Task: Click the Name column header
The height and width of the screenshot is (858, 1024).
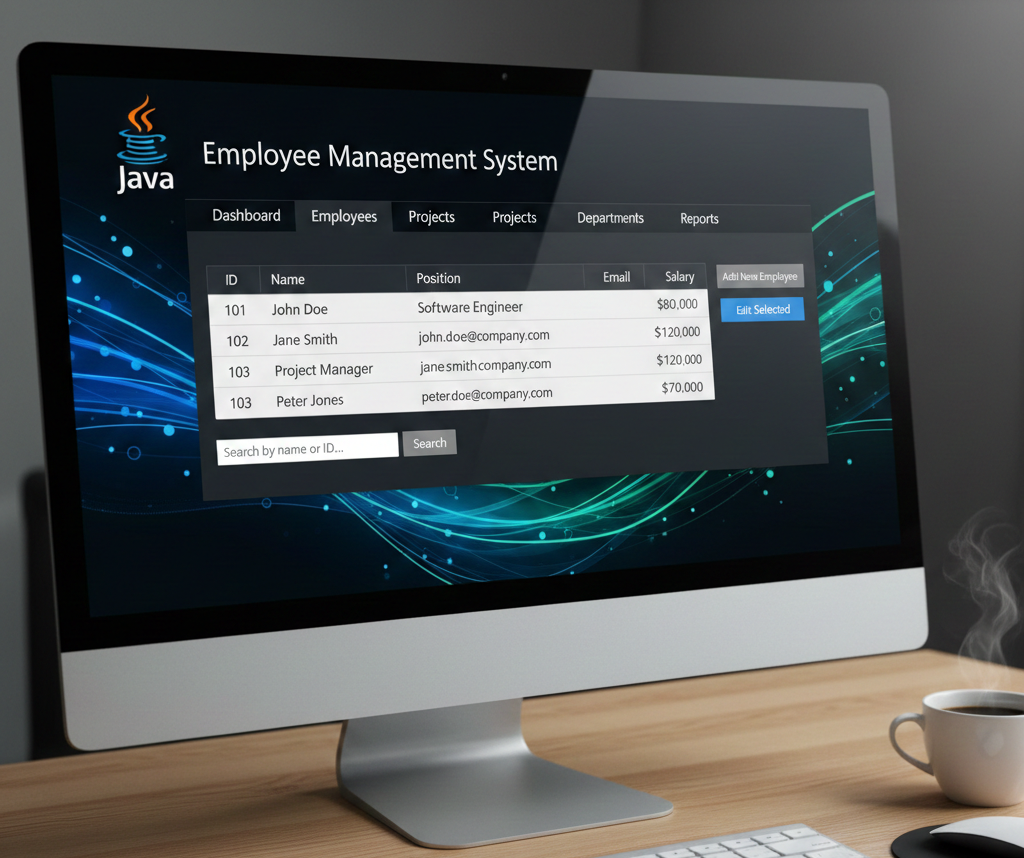Action: click(288, 279)
